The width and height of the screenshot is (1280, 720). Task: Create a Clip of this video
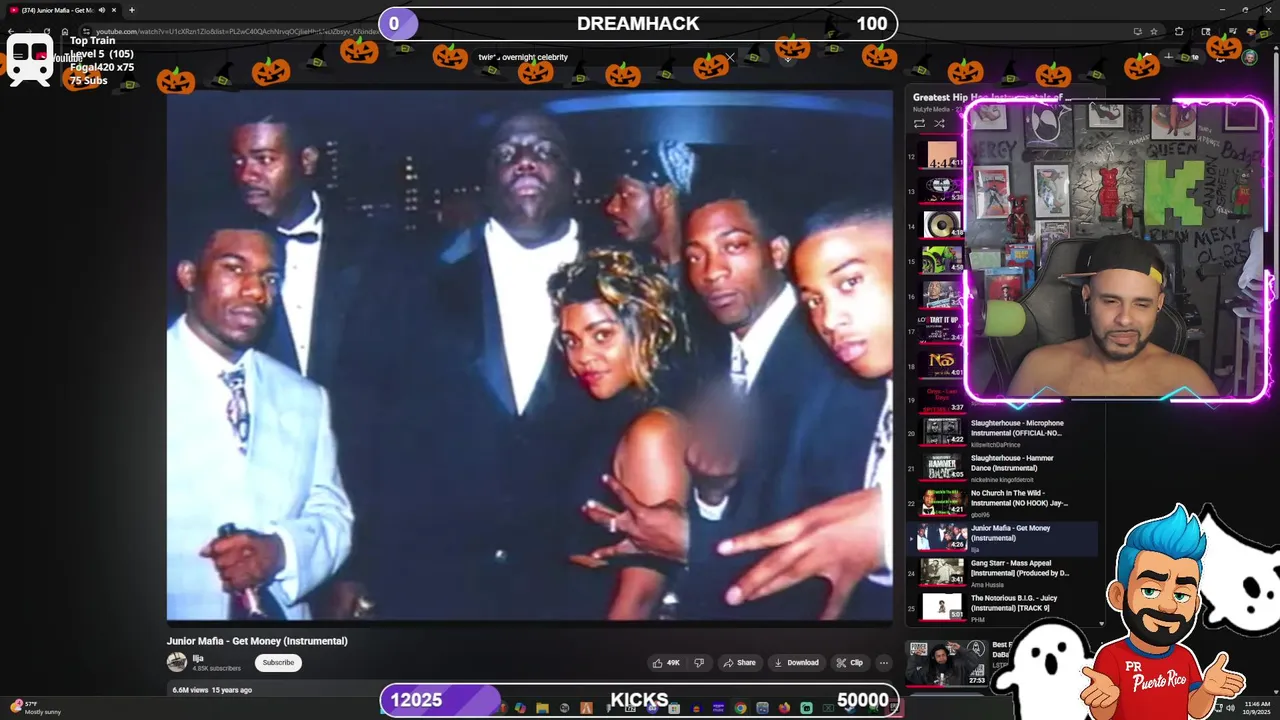850,662
